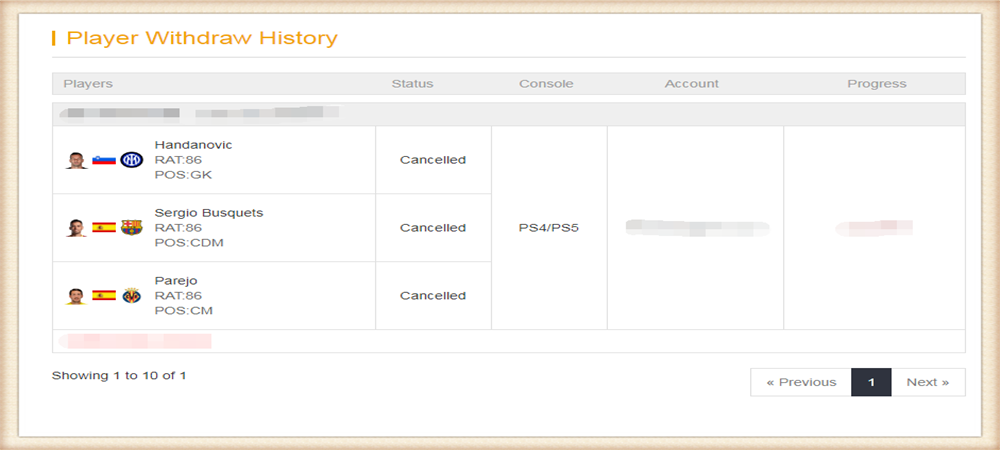The width and height of the screenshot is (1000, 450).
Task: Click the Cancelled status for Handanovic
Action: pos(433,160)
